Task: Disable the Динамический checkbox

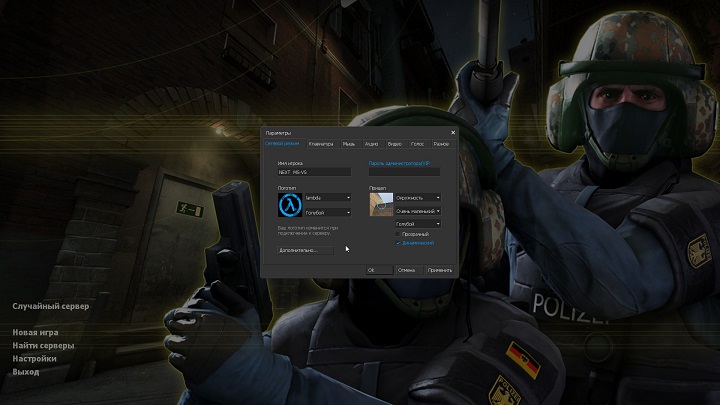Action: (399, 243)
